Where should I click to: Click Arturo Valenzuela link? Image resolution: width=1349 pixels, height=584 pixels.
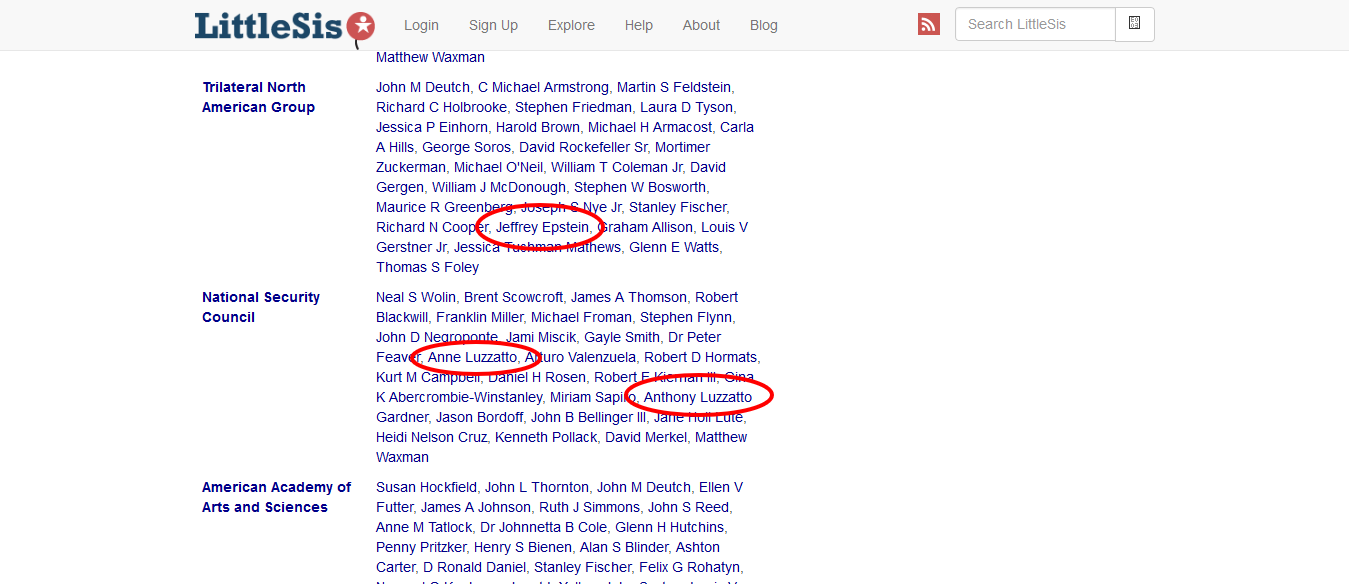pos(580,357)
